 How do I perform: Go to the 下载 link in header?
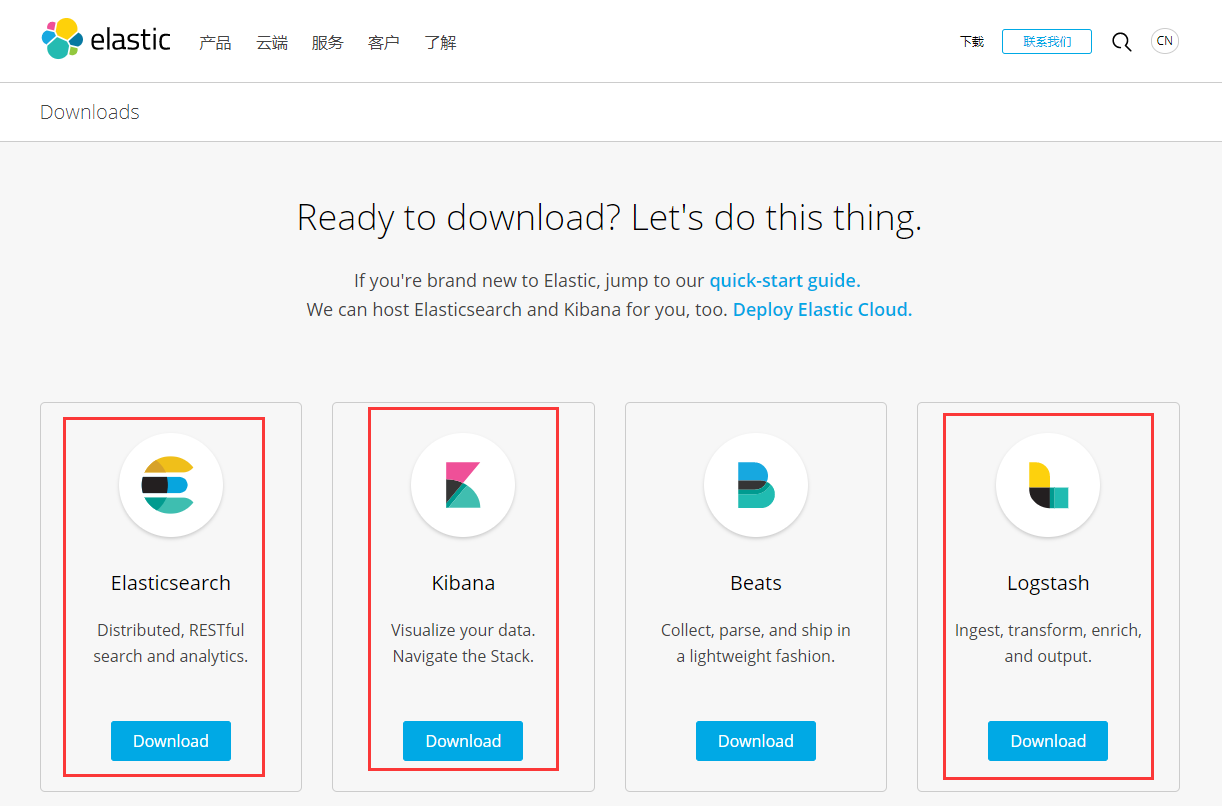point(972,42)
